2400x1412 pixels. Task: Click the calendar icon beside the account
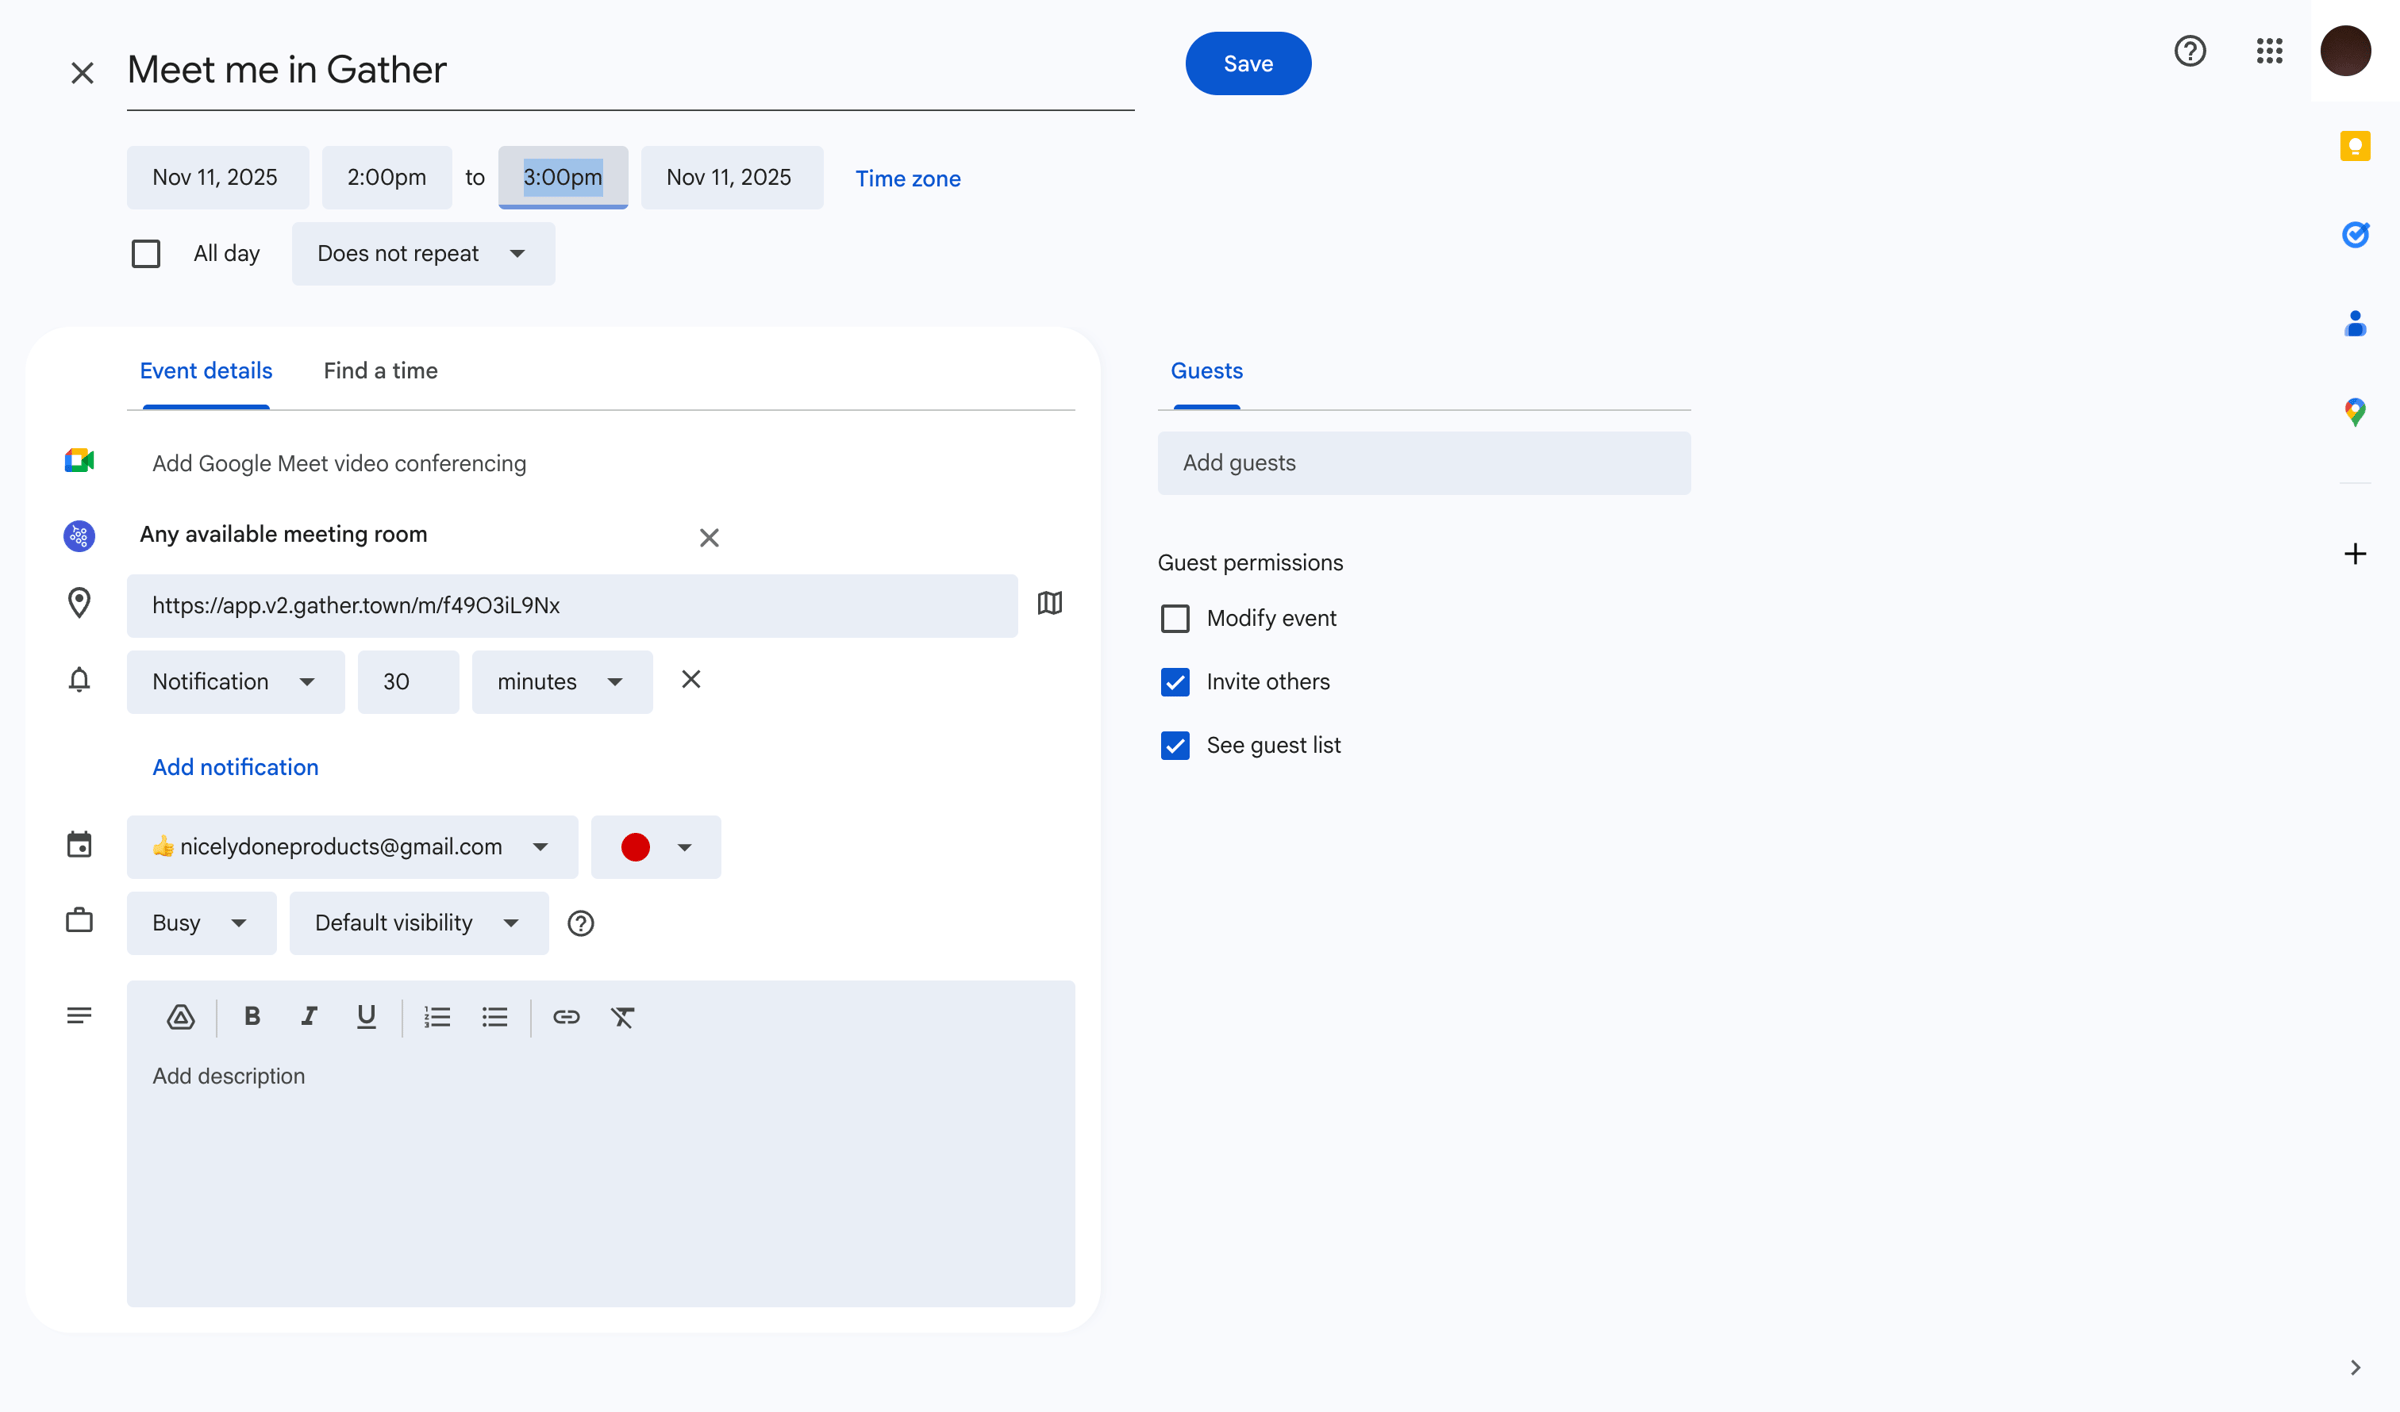pyautogui.click(x=79, y=844)
